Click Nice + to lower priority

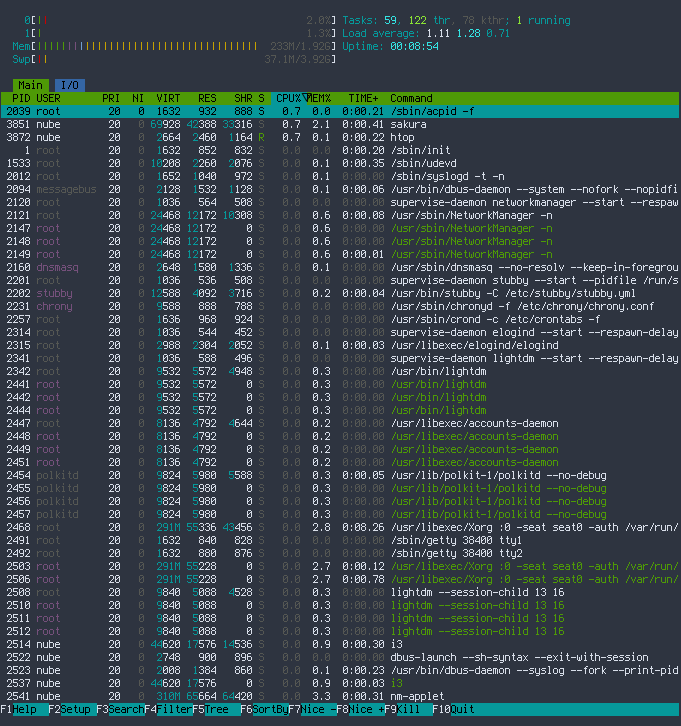point(362,709)
